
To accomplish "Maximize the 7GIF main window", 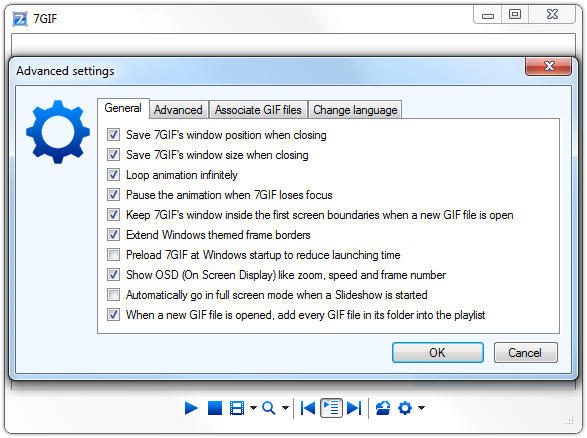I will 515,15.
